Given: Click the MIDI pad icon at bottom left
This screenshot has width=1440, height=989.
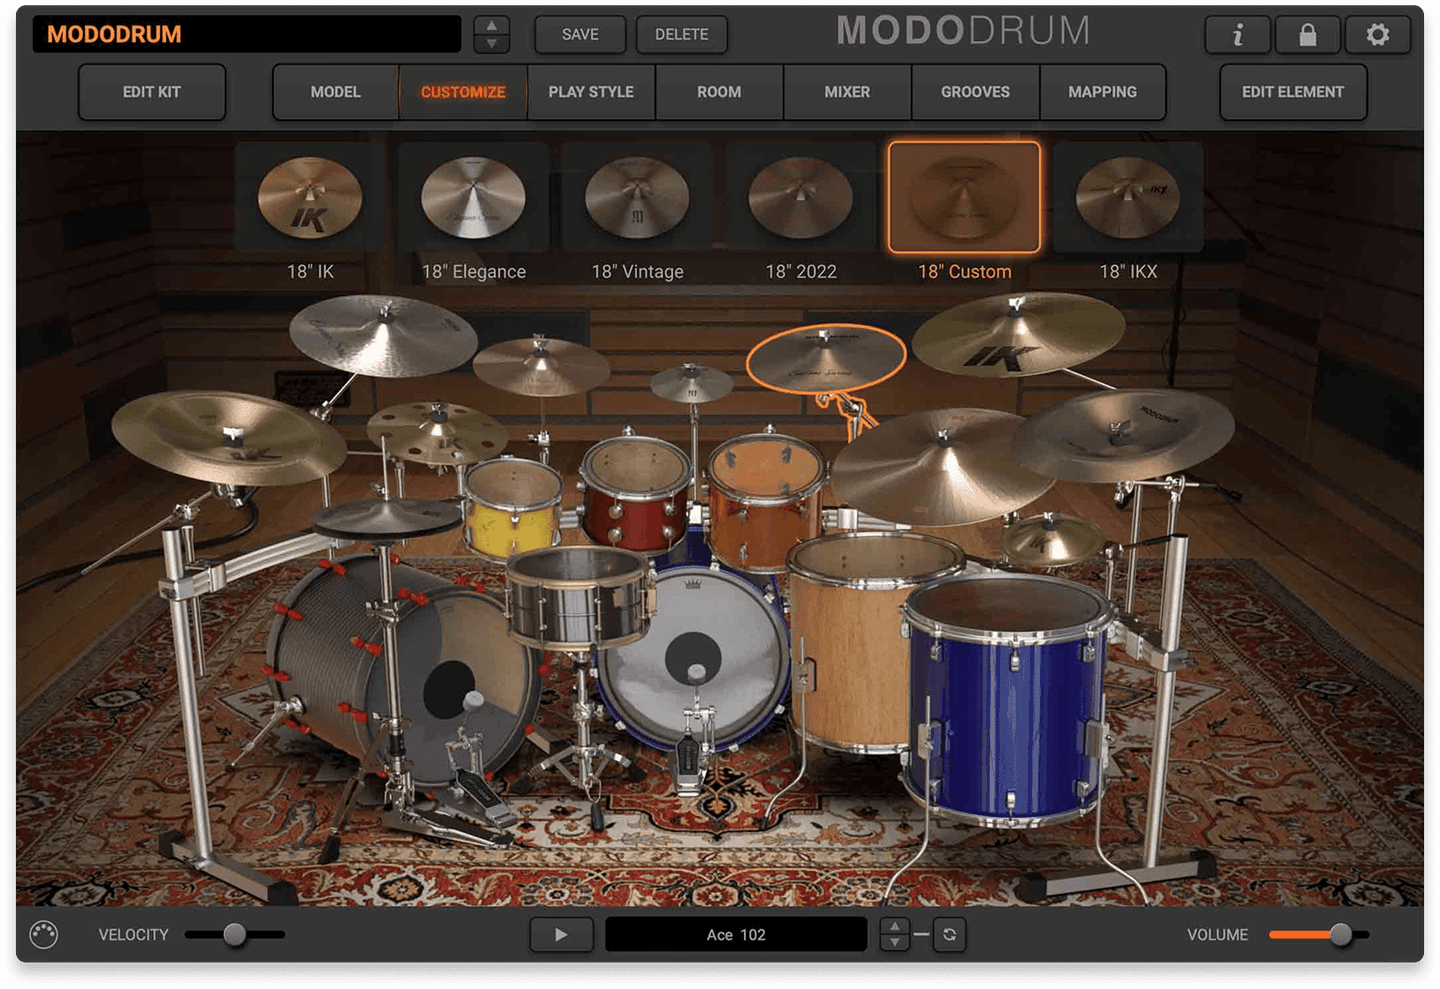Looking at the screenshot, I should click(x=43, y=934).
